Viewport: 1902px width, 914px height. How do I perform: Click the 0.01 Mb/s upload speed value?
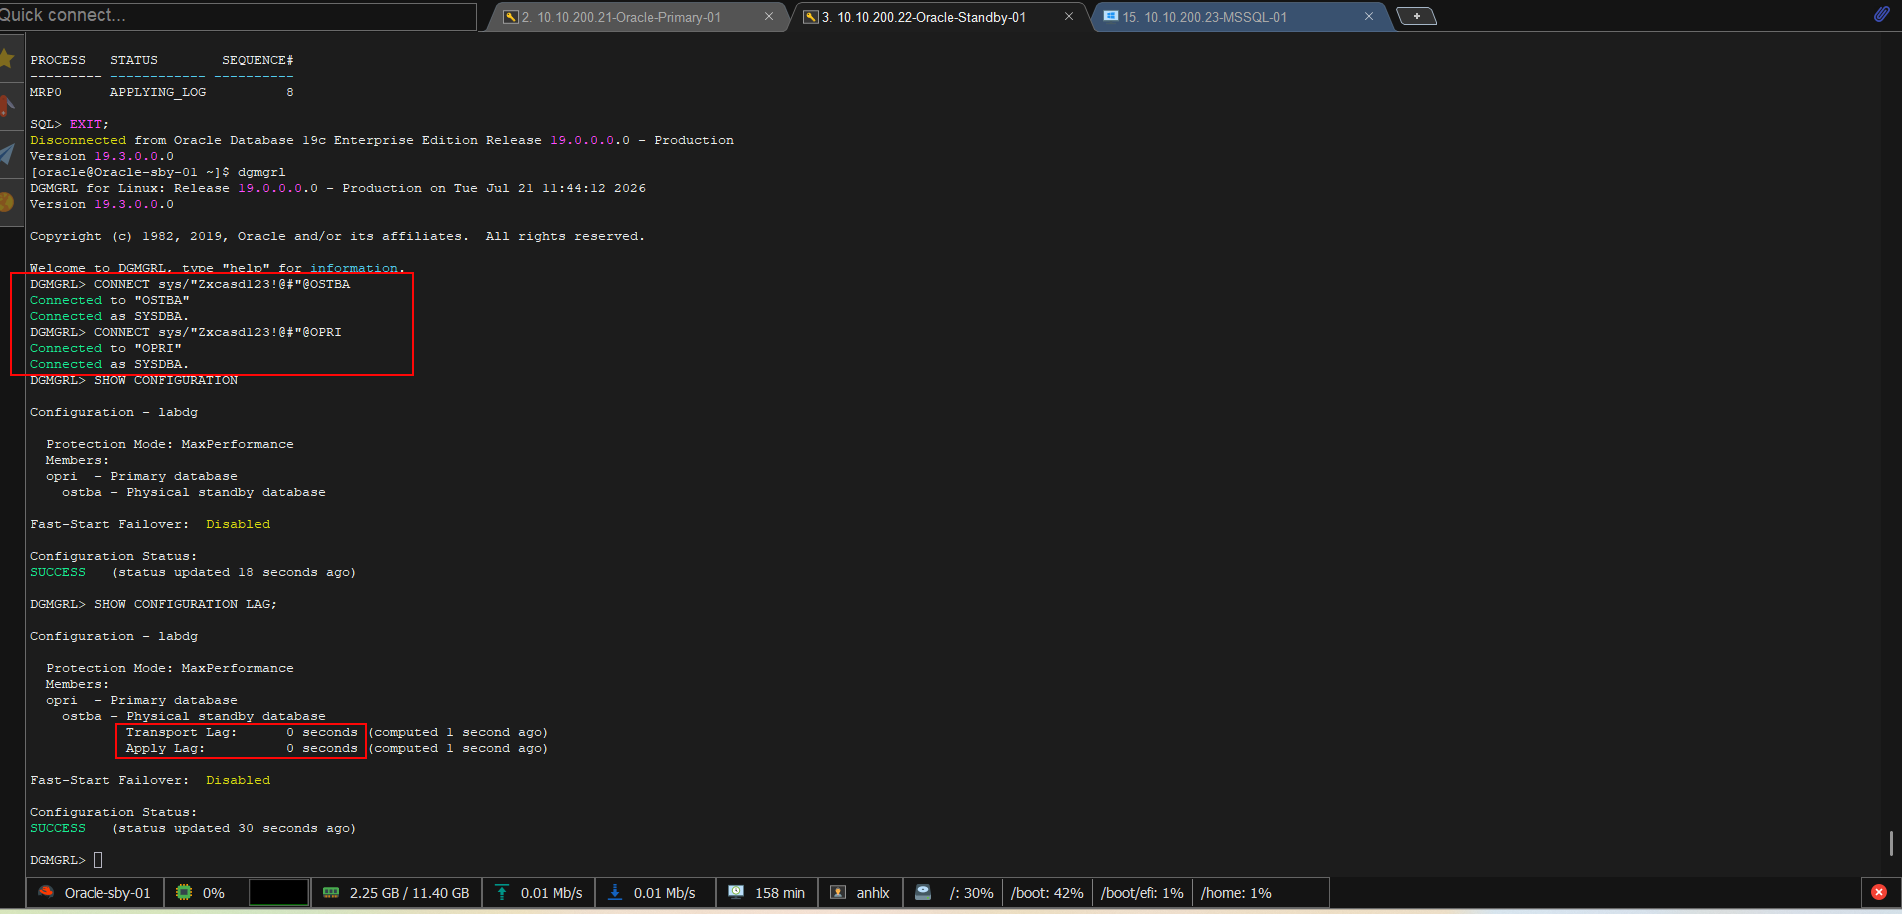pyautogui.click(x=551, y=893)
